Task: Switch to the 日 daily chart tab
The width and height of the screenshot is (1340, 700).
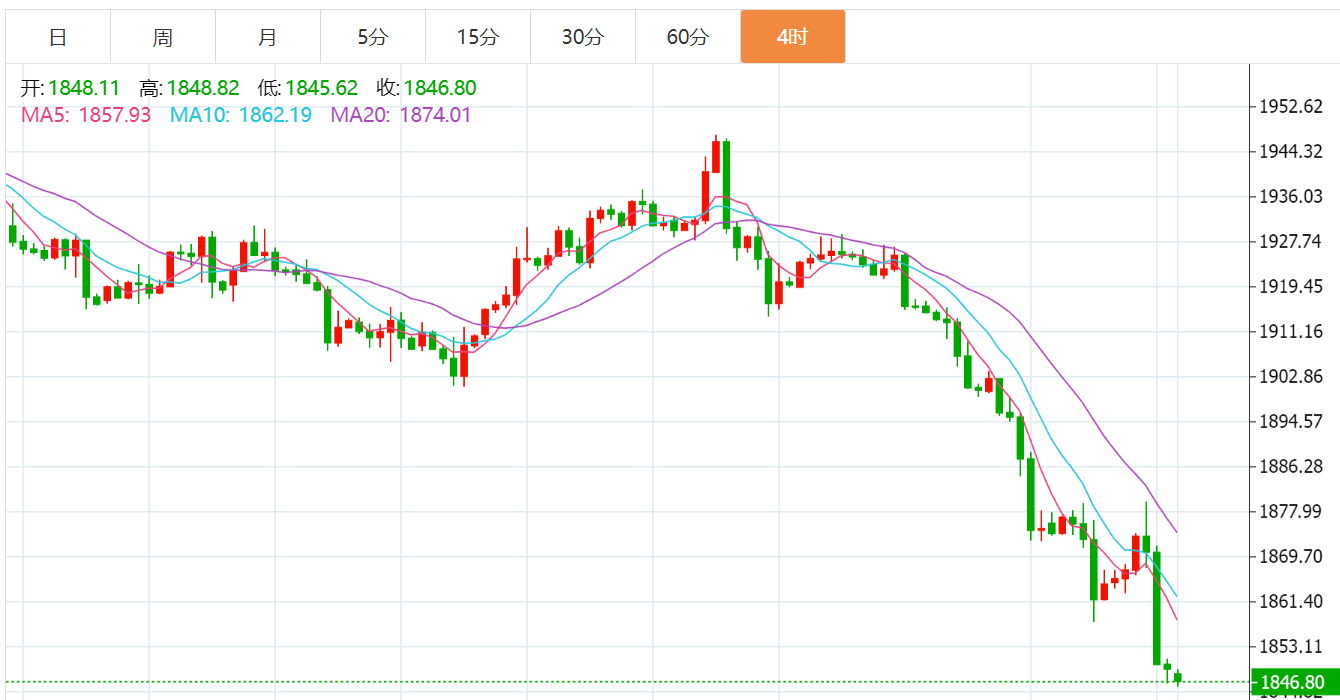Action: (x=58, y=37)
